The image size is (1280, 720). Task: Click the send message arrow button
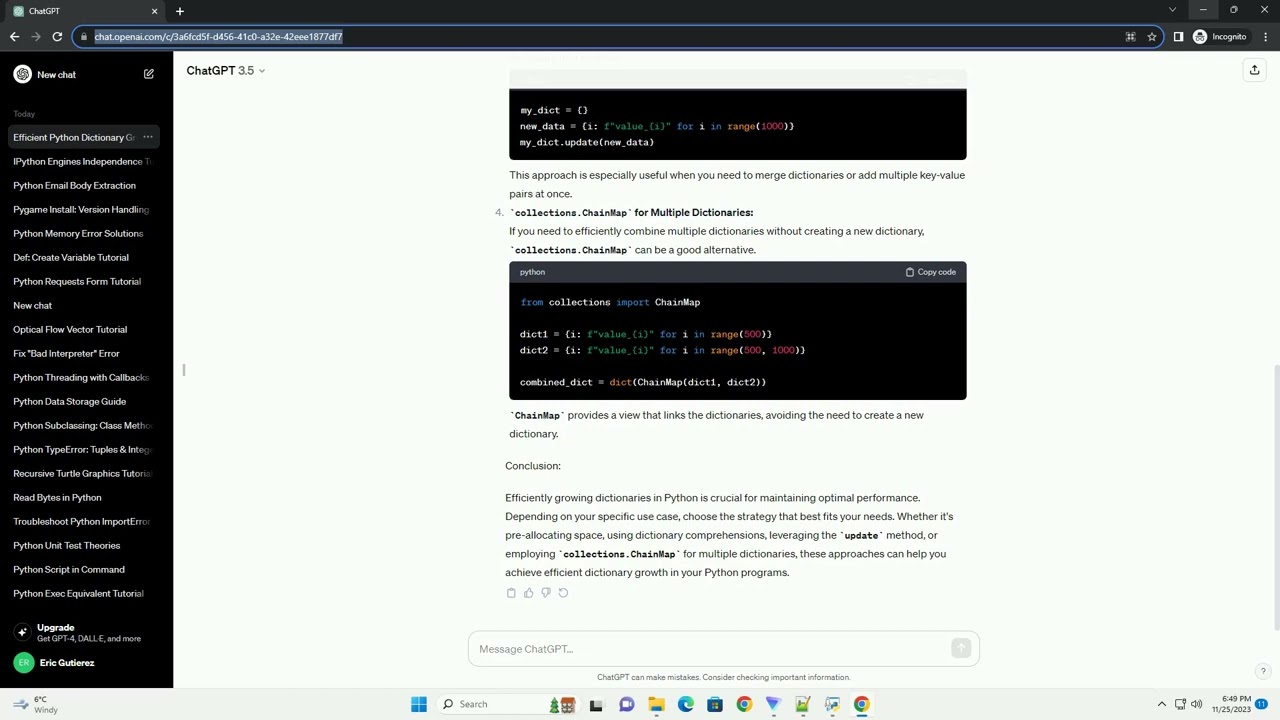click(961, 649)
